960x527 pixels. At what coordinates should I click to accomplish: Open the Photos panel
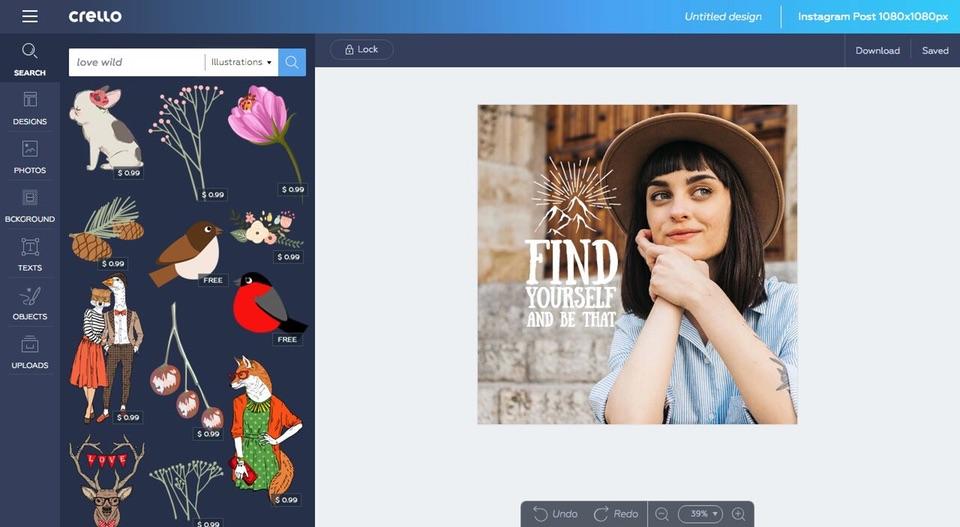(30, 157)
